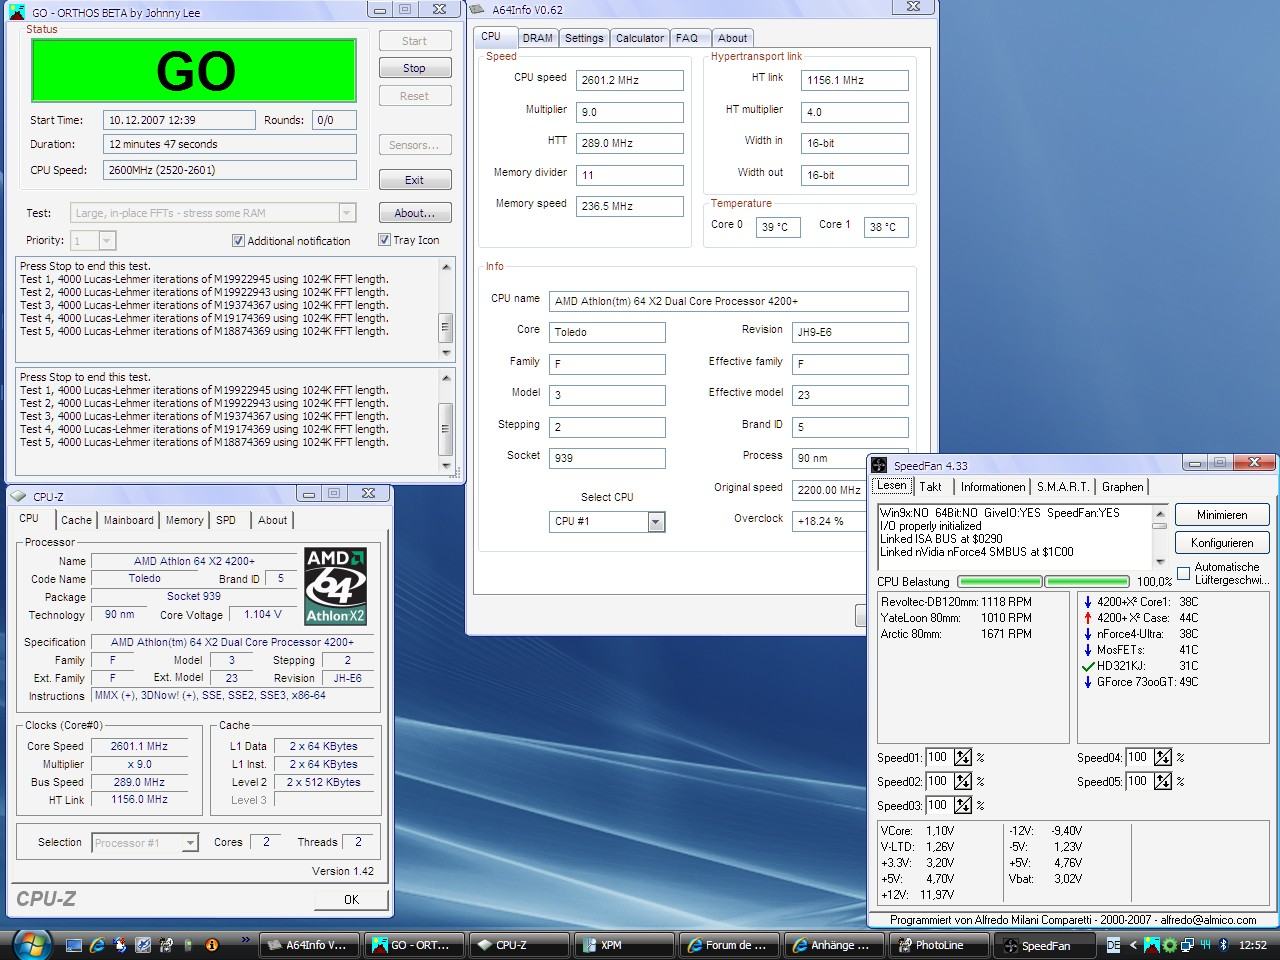This screenshot has width=1280, height=960.
Task: Click the orange info icon in Quick Launch
Action: (212, 945)
